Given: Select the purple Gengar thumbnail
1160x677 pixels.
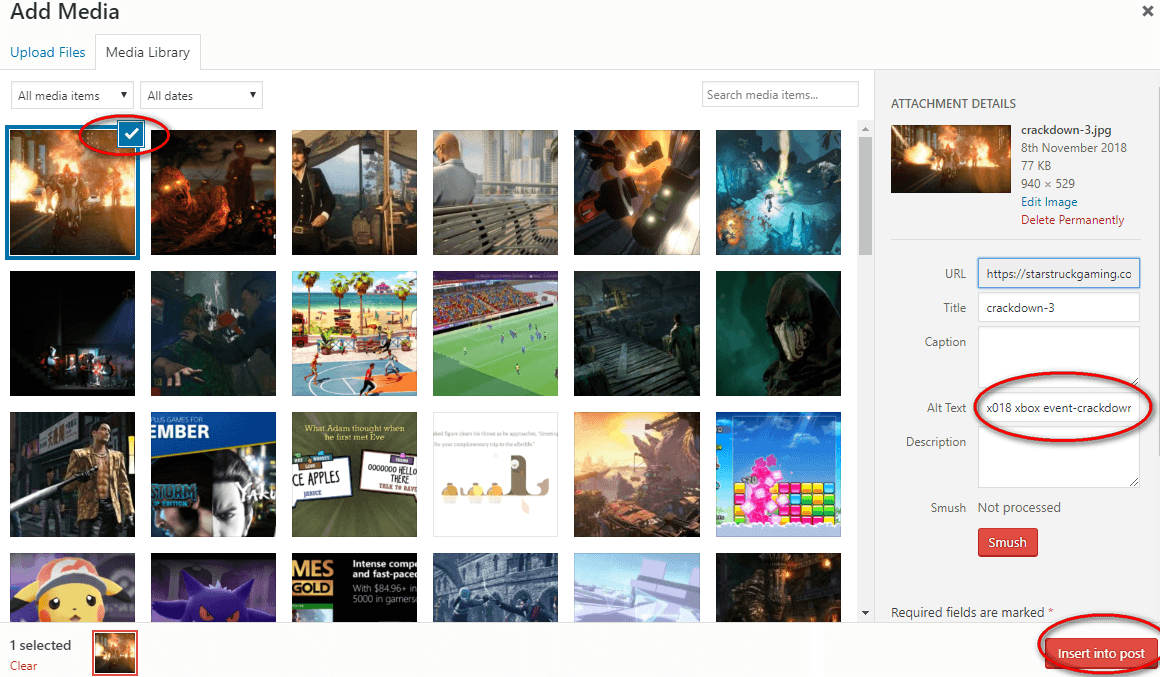Looking at the screenshot, I should coord(213,587).
